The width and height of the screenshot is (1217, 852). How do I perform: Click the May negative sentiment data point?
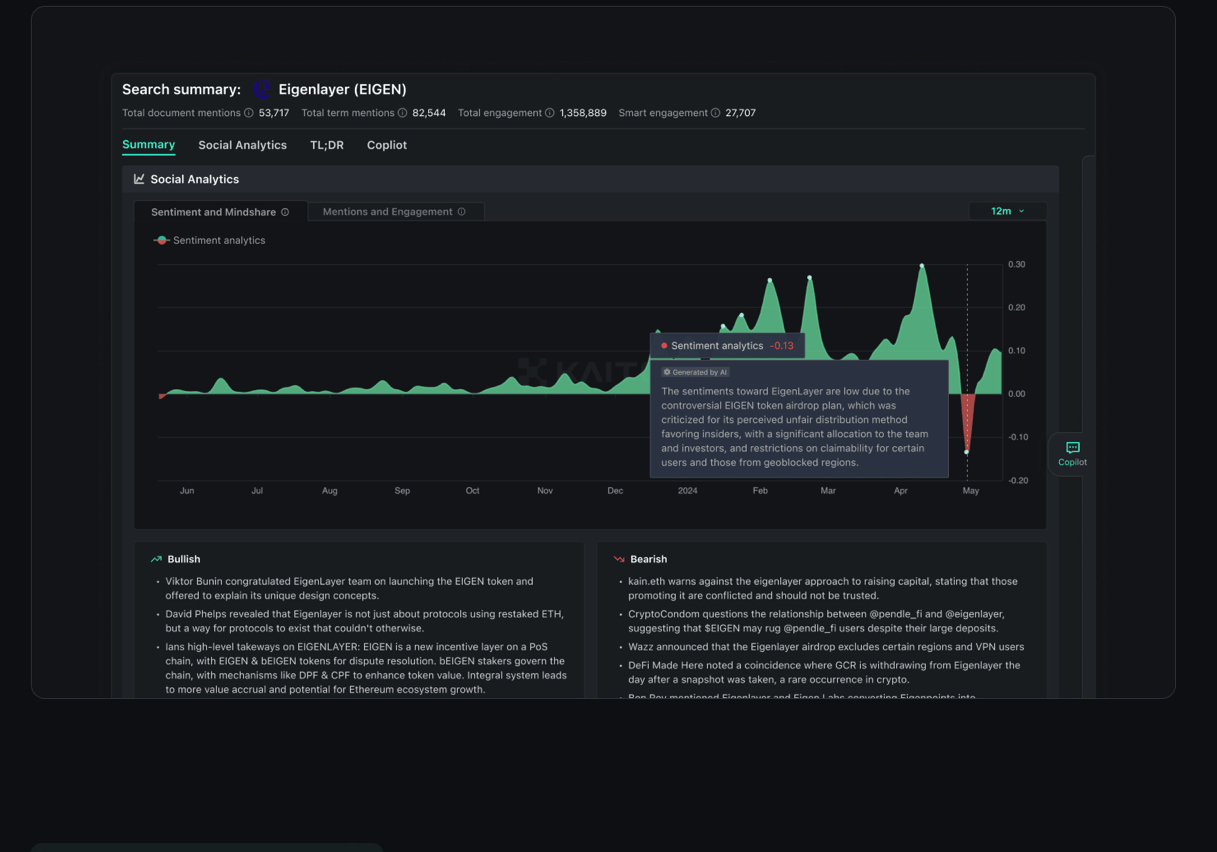tap(966, 452)
